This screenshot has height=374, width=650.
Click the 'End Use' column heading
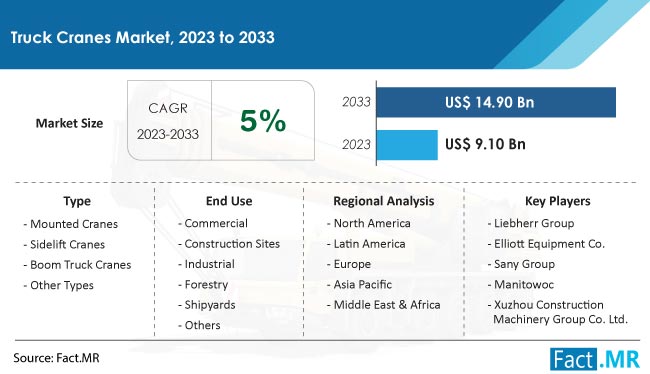click(229, 201)
